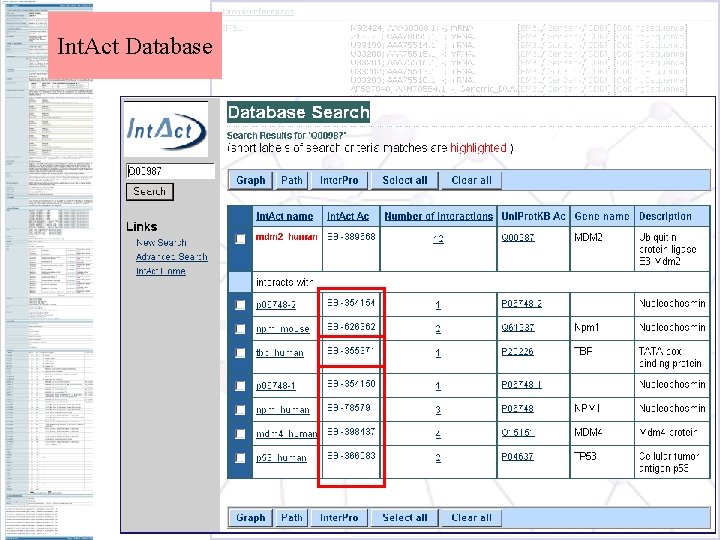Click the Search button under the query field
This screenshot has width=720, height=540.
click(x=150, y=191)
